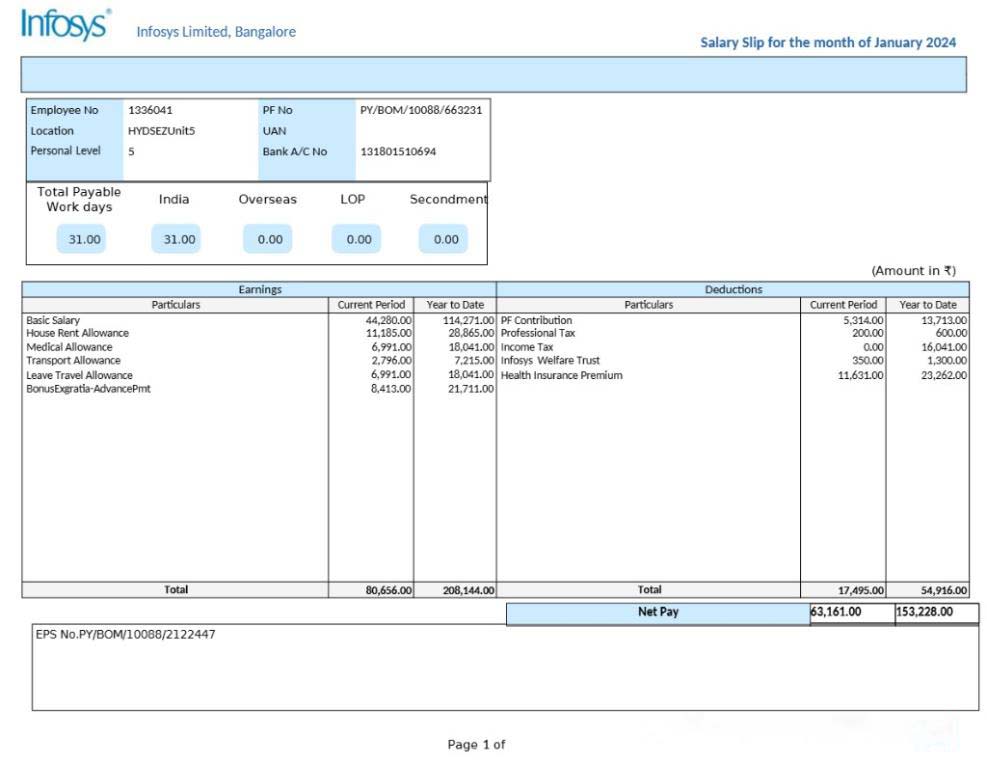
Task: Click the Deductions section header
Action: point(733,290)
